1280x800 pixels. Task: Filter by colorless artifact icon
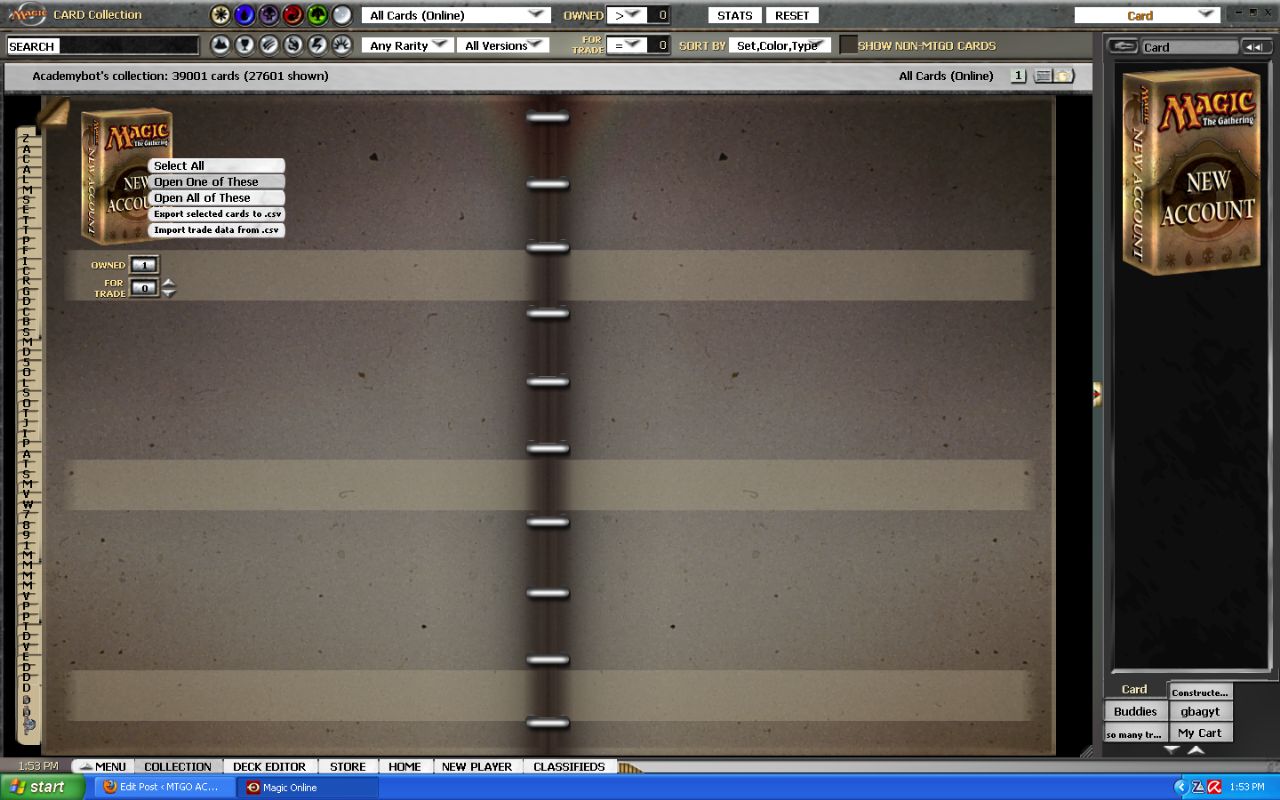pos(342,15)
